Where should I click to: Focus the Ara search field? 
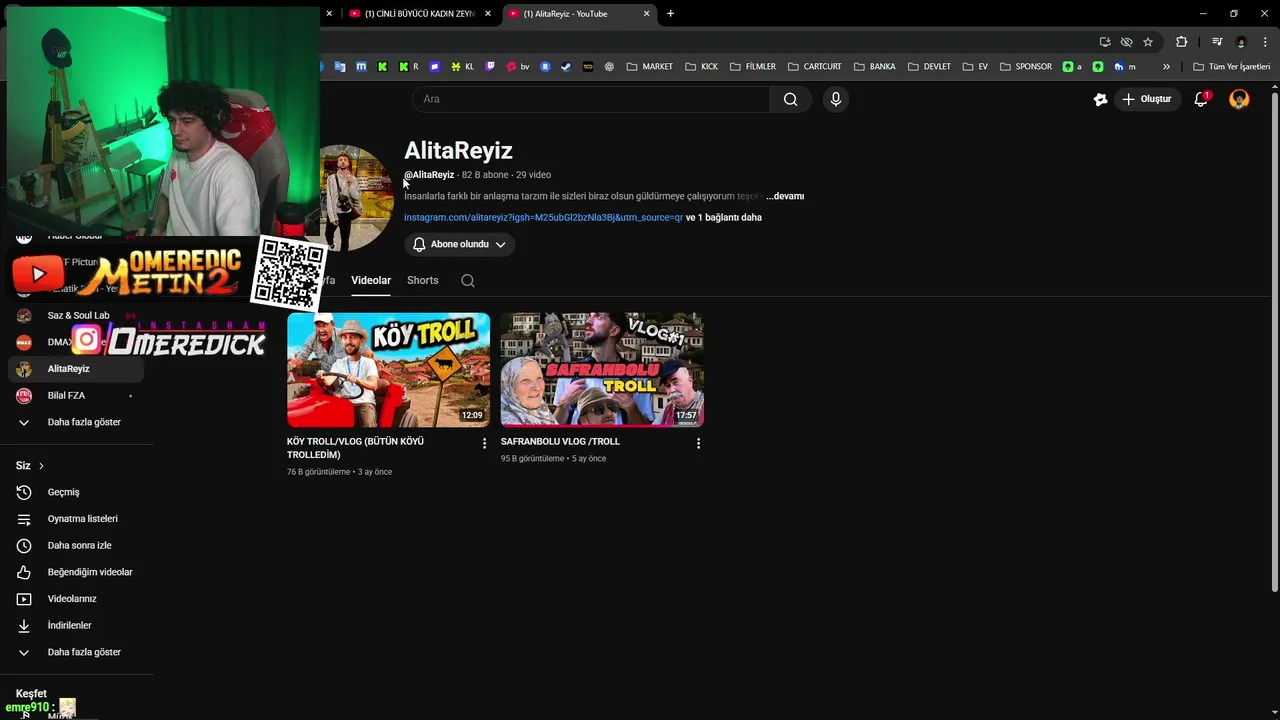[x=591, y=99]
